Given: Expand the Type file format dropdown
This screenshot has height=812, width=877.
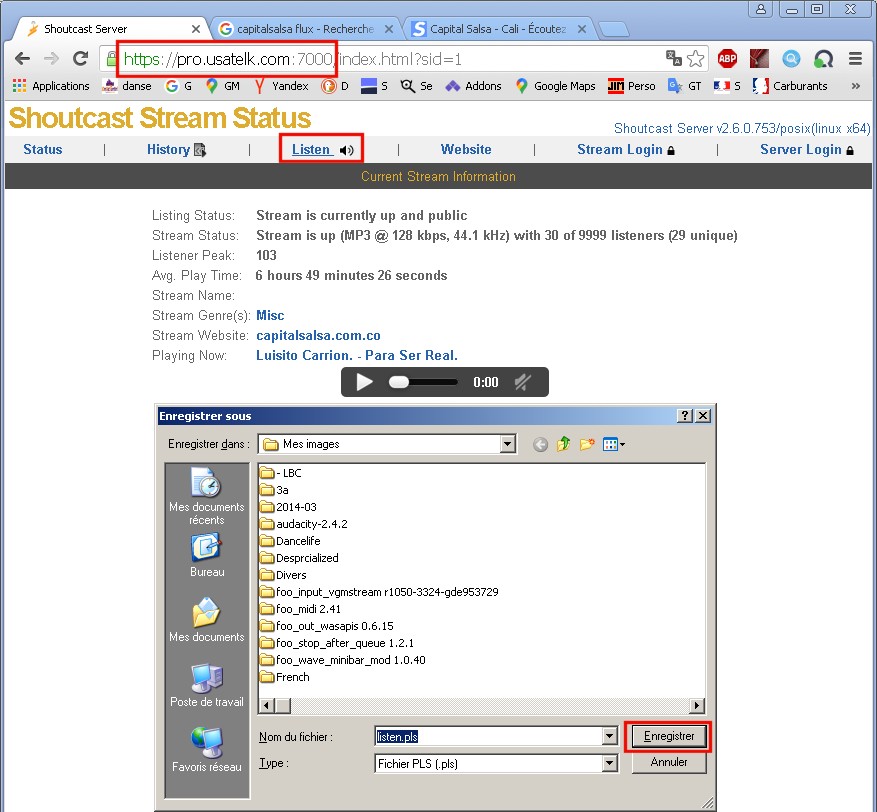Looking at the screenshot, I should 610,763.
